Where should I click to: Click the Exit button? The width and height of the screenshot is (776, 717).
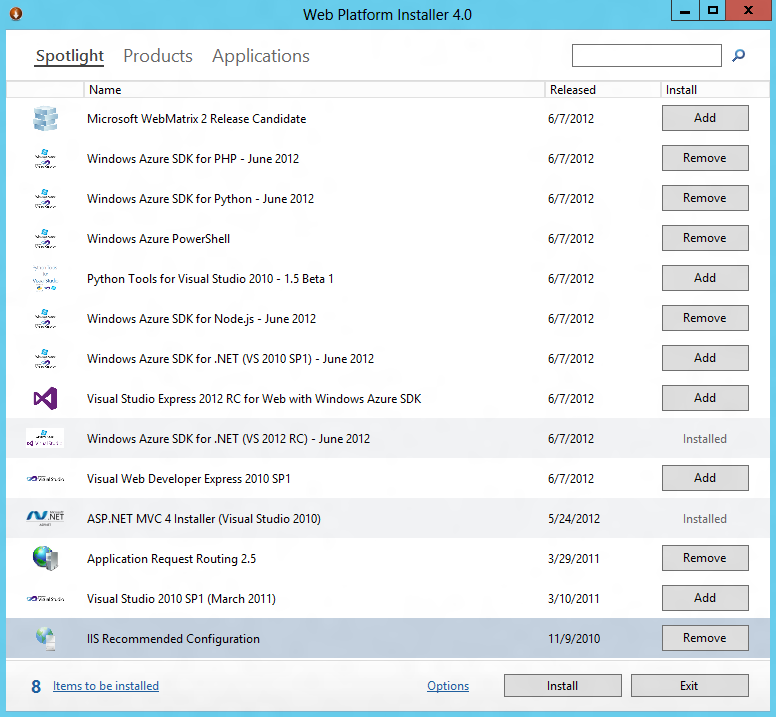click(x=689, y=686)
